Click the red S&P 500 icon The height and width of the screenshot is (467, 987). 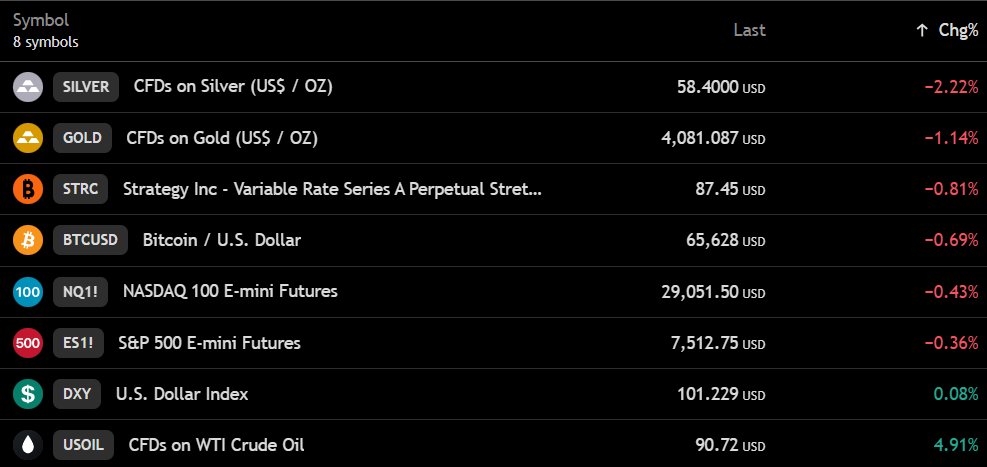click(x=28, y=343)
